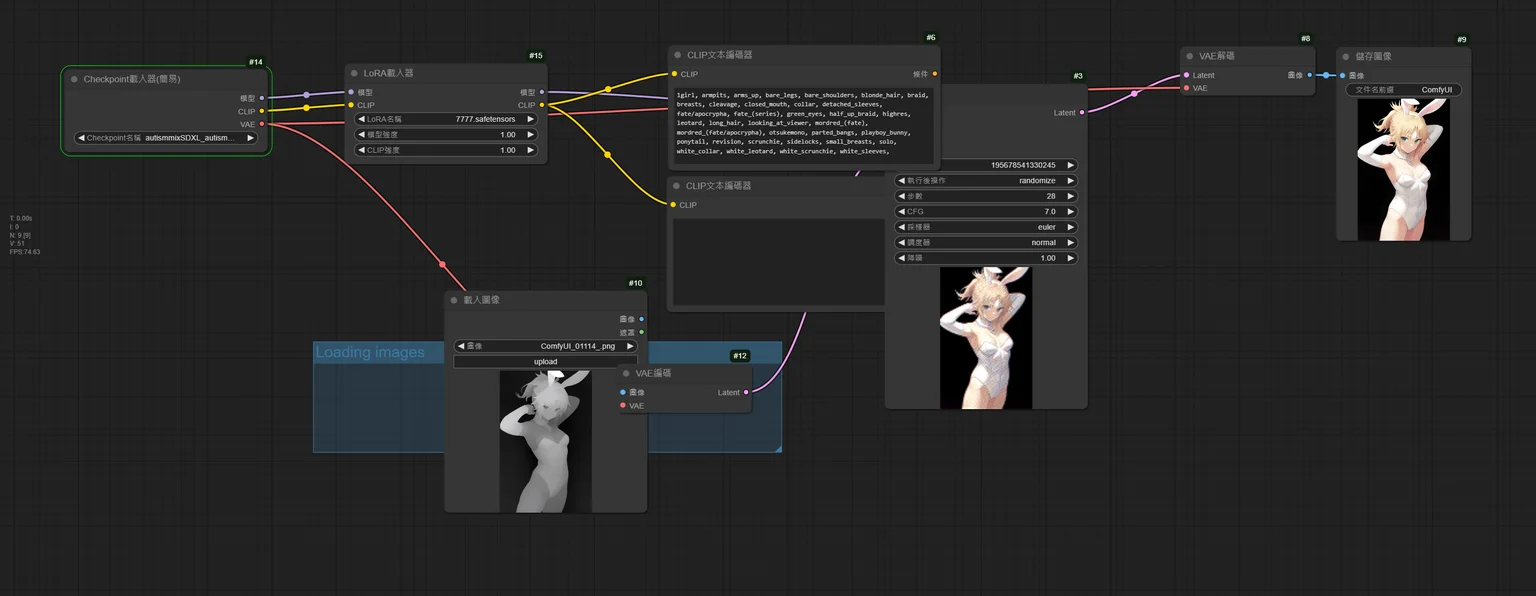The width and height of the screenshot is (1536, 596).
Task: Increase the seed 195678541330245 with its right arrow
Action: (x=1070, y=165)
